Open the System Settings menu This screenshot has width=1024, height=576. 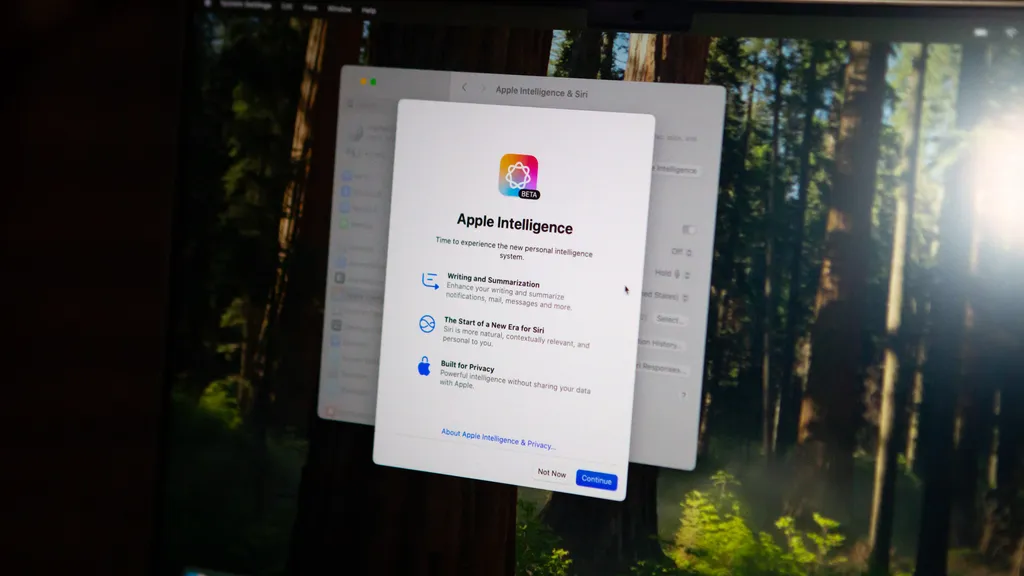click(x=245, y=5)
